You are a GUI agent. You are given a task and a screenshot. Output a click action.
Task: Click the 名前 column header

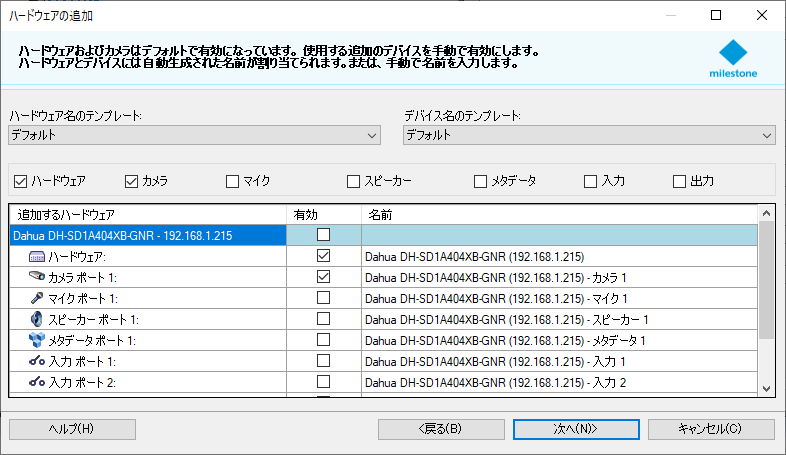[559, 215]
